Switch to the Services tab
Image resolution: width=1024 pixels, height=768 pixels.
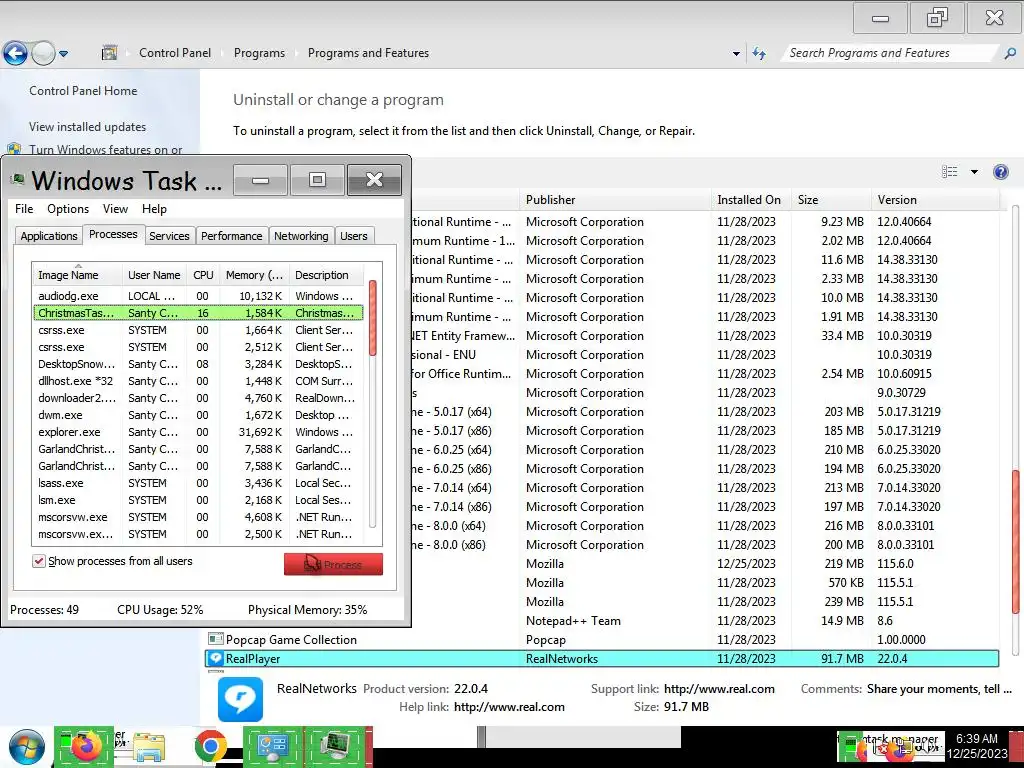169,236
